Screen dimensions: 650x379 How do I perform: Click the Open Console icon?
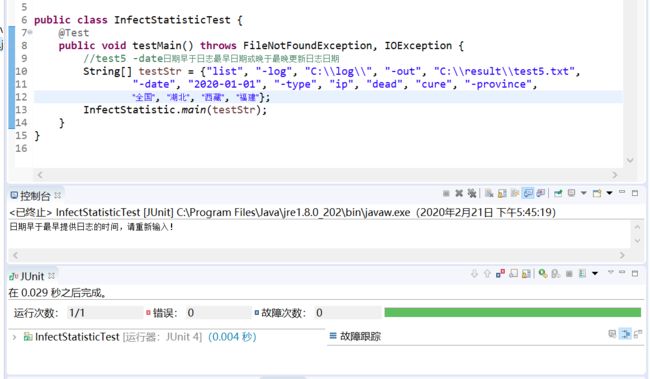click(597, 193)
